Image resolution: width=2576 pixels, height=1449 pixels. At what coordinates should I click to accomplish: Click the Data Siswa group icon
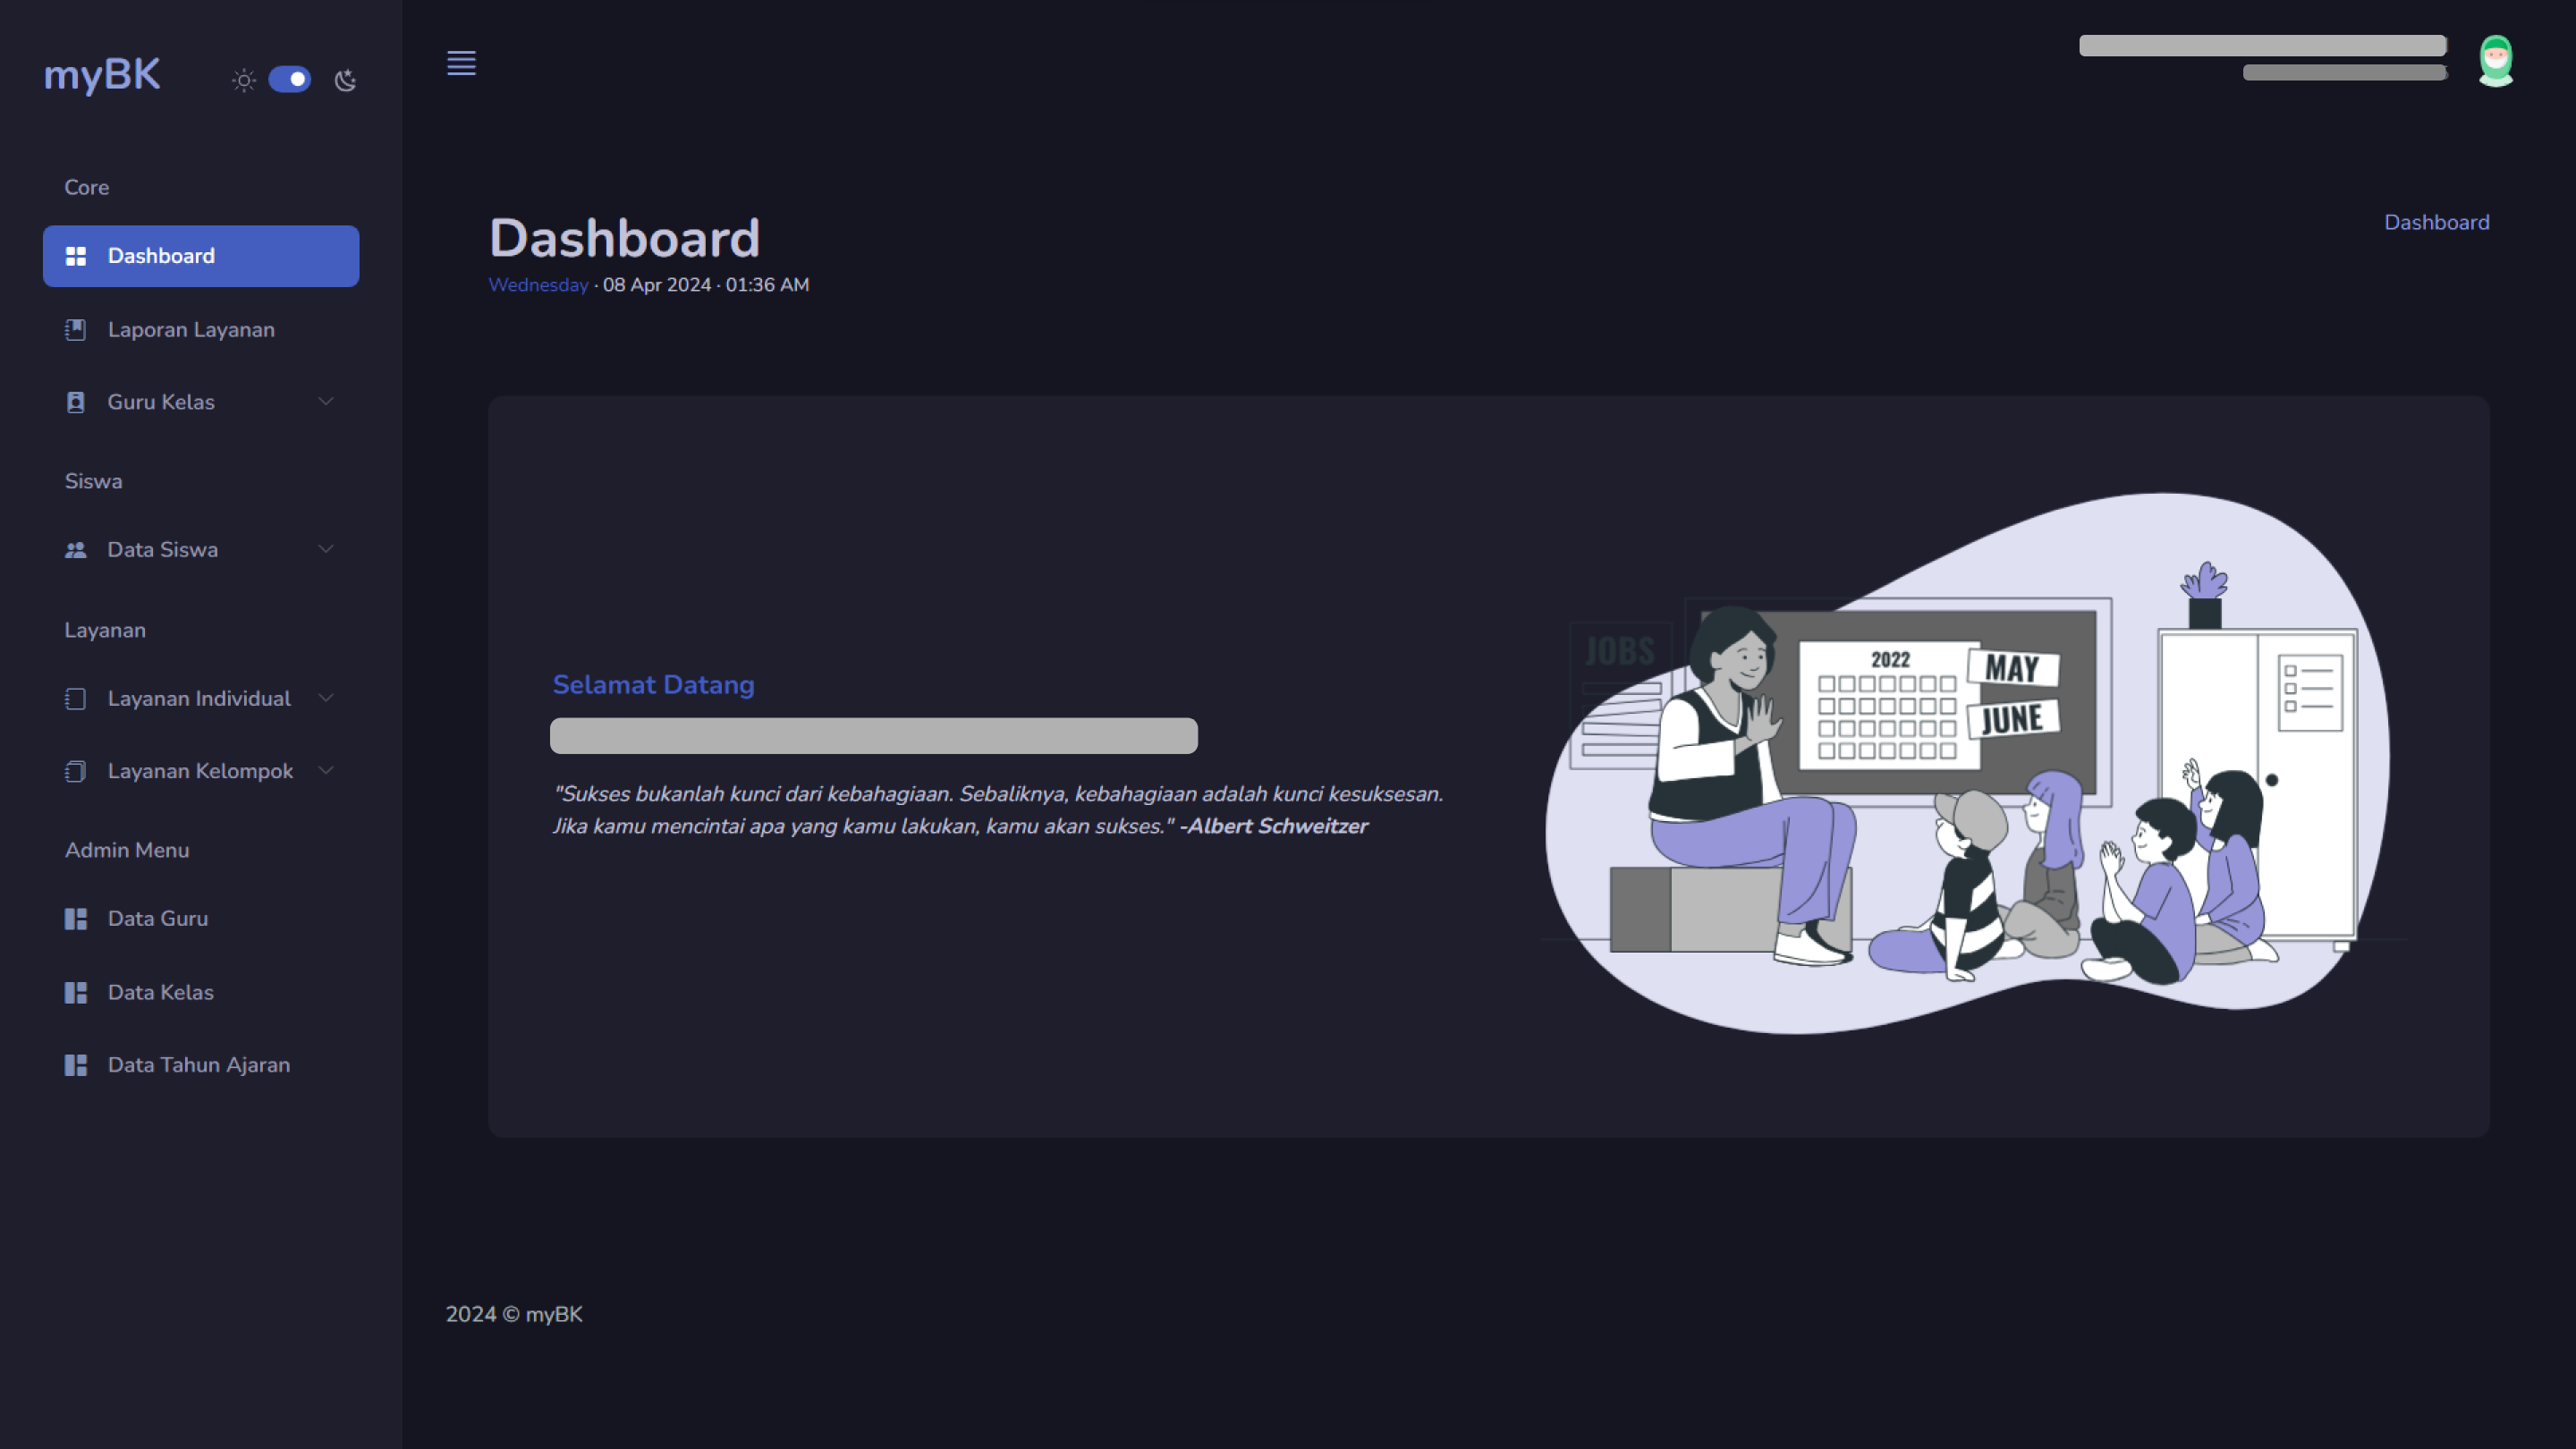(x=76, y=548)
